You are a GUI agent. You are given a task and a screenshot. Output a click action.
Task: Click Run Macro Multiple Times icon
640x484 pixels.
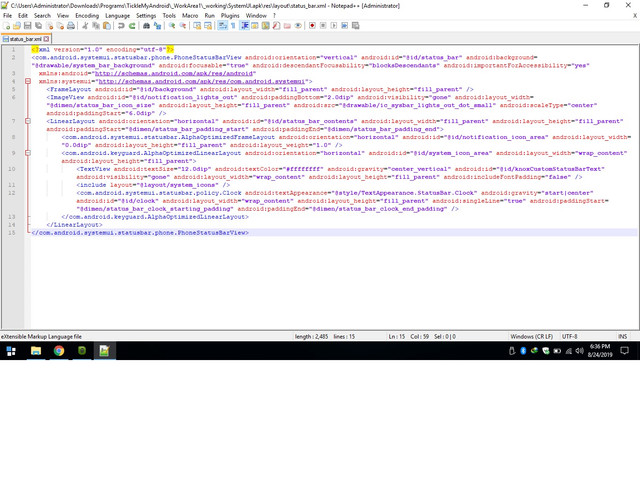coord(345,26)
